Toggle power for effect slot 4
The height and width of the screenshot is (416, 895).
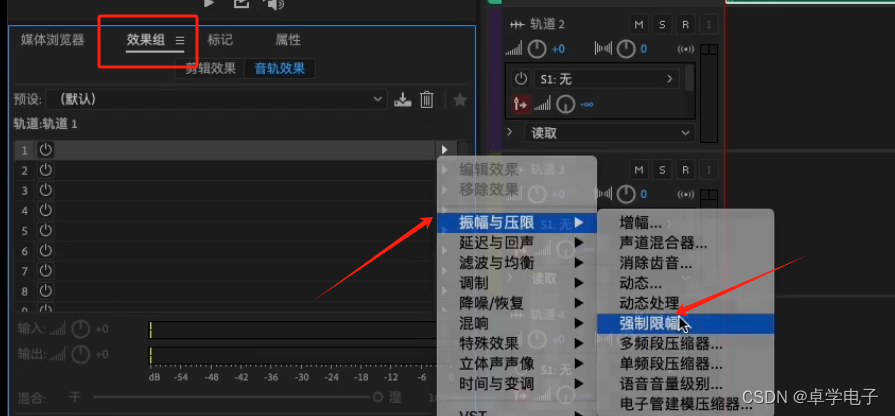tap(45, 211)
